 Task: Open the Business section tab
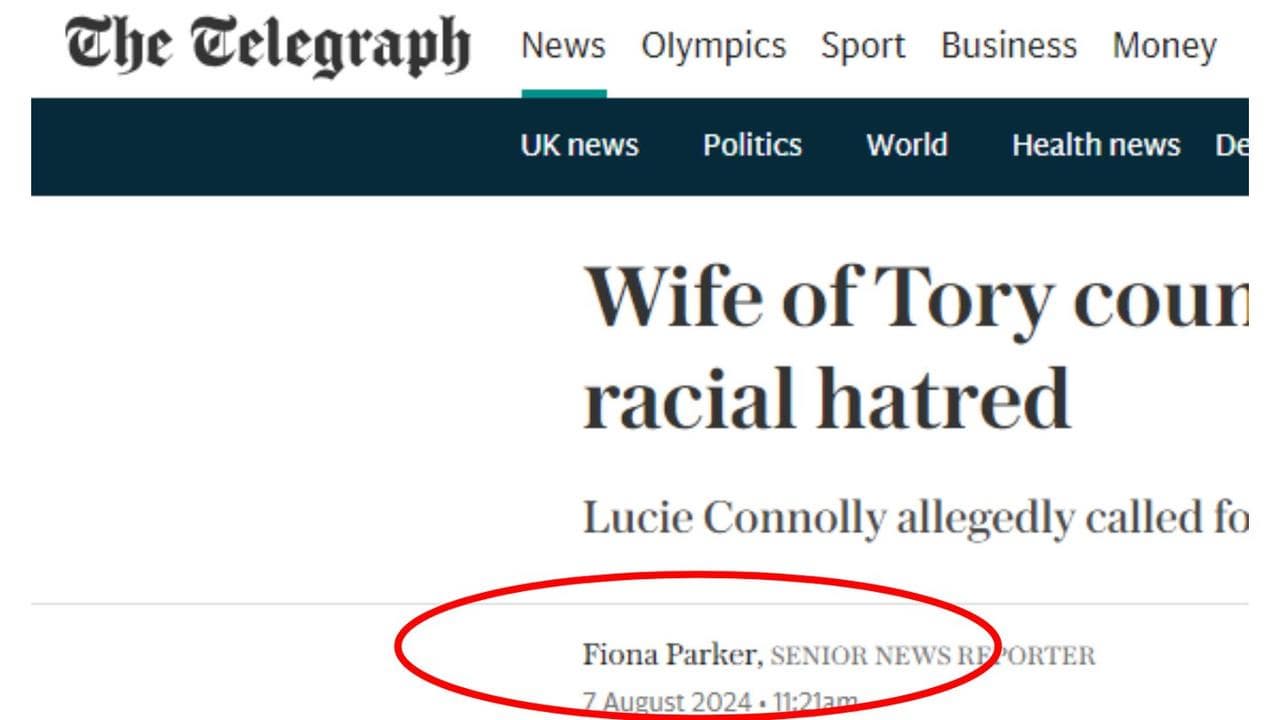(x=1009, y=45)
